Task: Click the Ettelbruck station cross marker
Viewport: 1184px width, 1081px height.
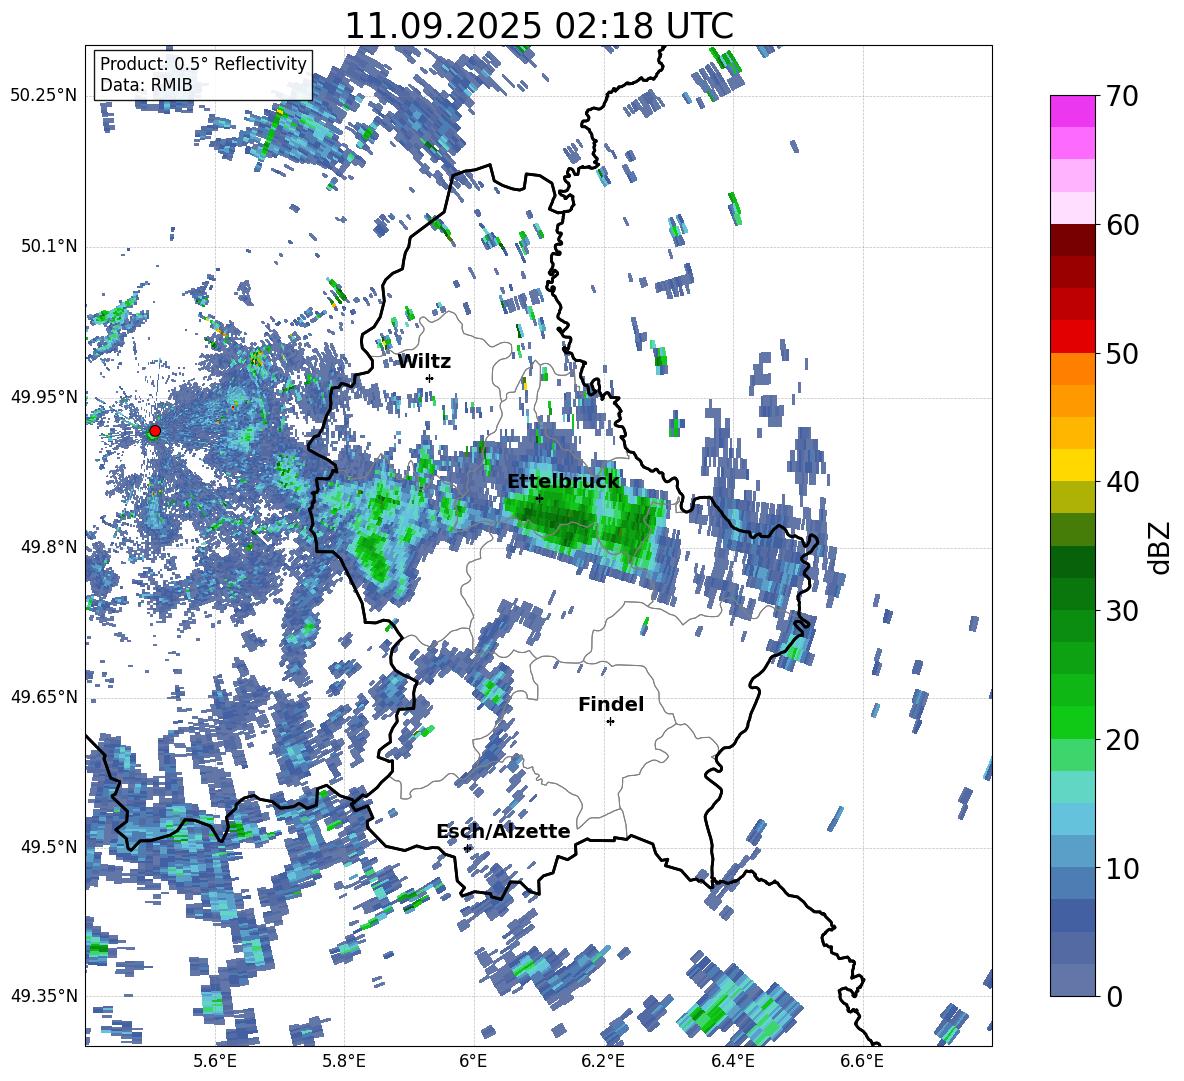Action: pos(539,498)
